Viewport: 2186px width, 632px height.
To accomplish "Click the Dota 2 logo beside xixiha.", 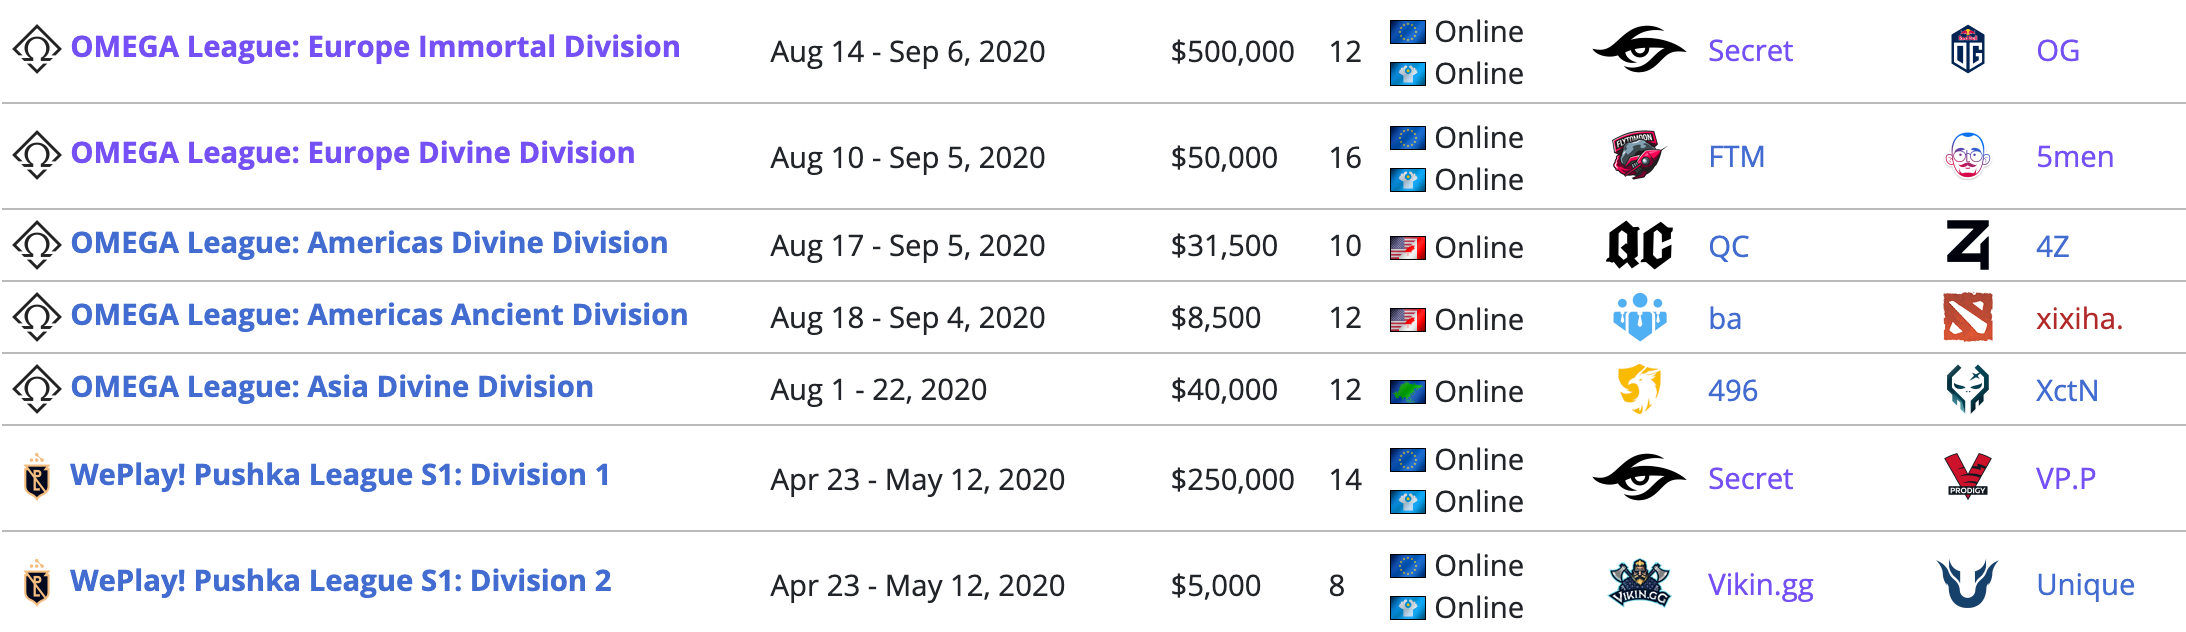I will [x=1967, y=318].
